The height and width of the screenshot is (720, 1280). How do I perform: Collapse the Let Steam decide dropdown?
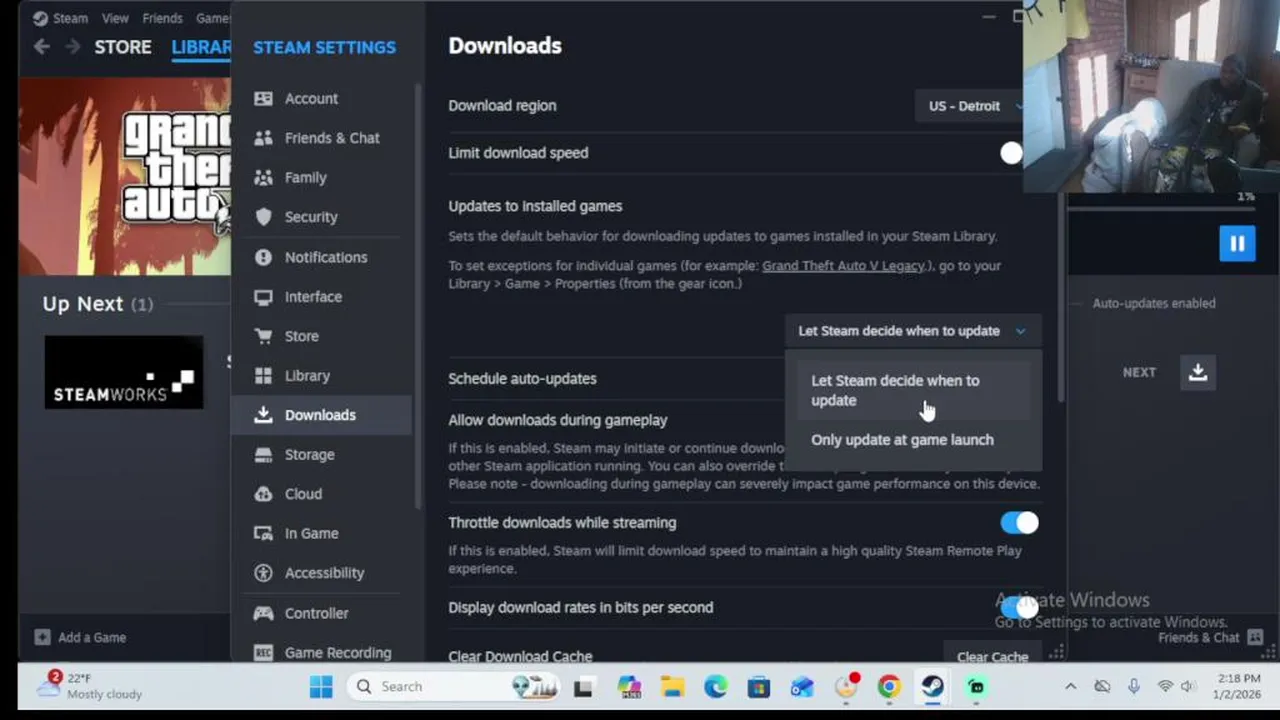pos(912,331)
